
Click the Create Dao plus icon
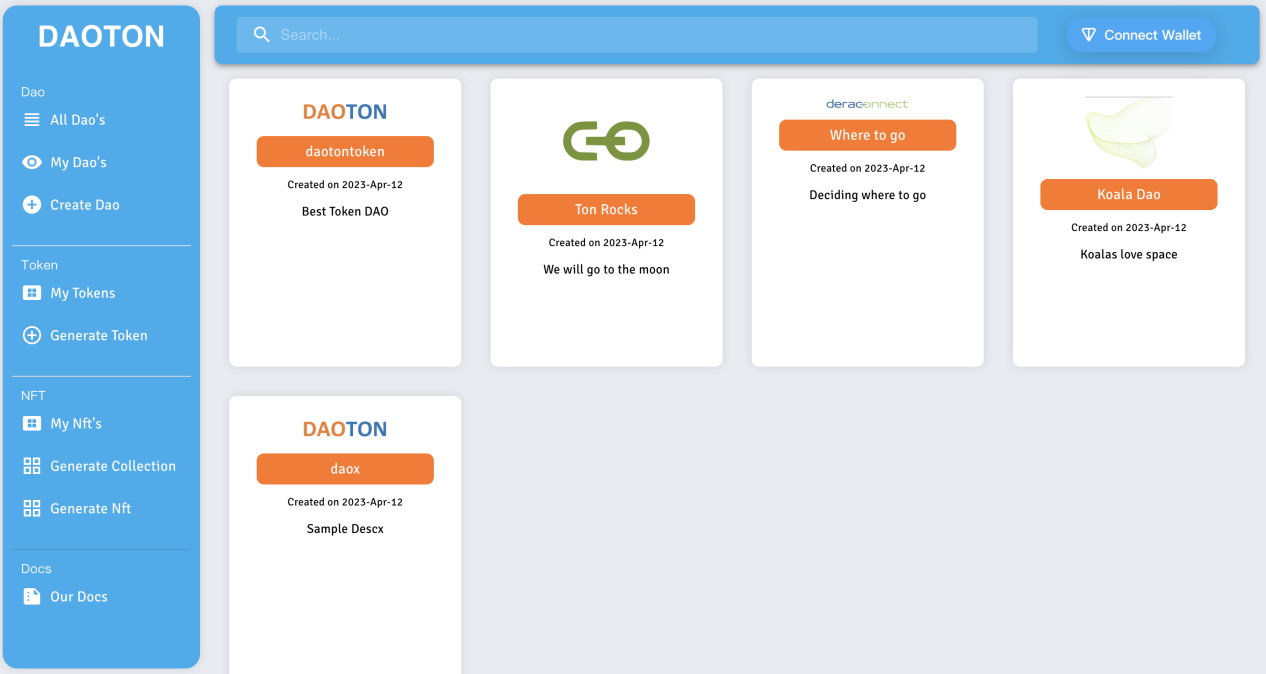[32, 205]
